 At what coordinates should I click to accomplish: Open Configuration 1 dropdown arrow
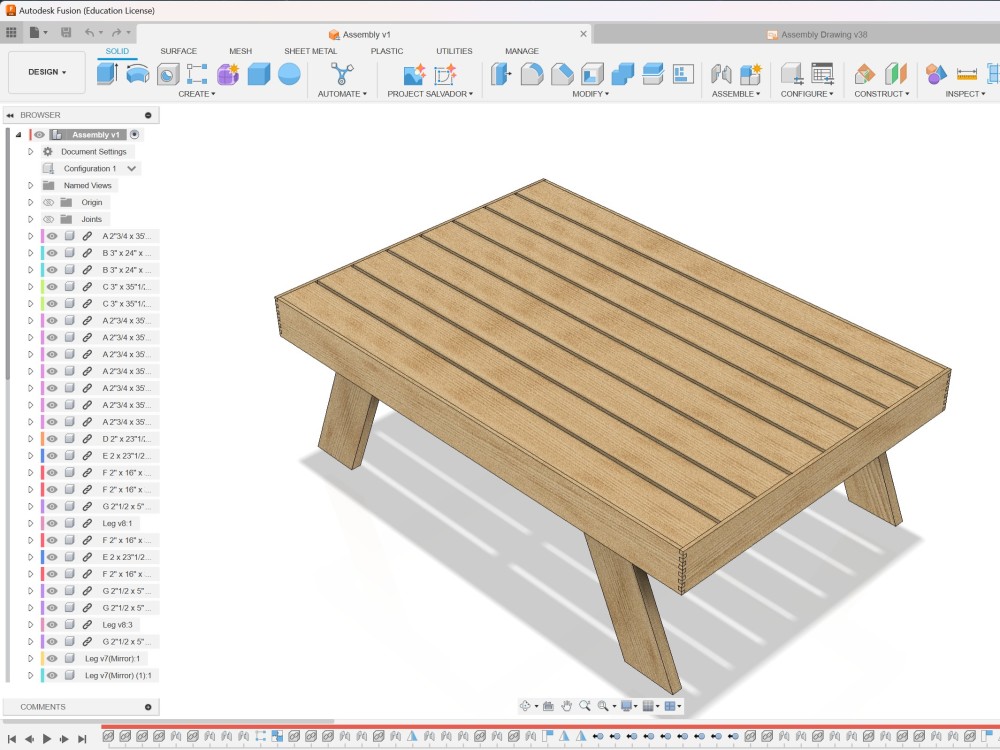coord(131,168)
